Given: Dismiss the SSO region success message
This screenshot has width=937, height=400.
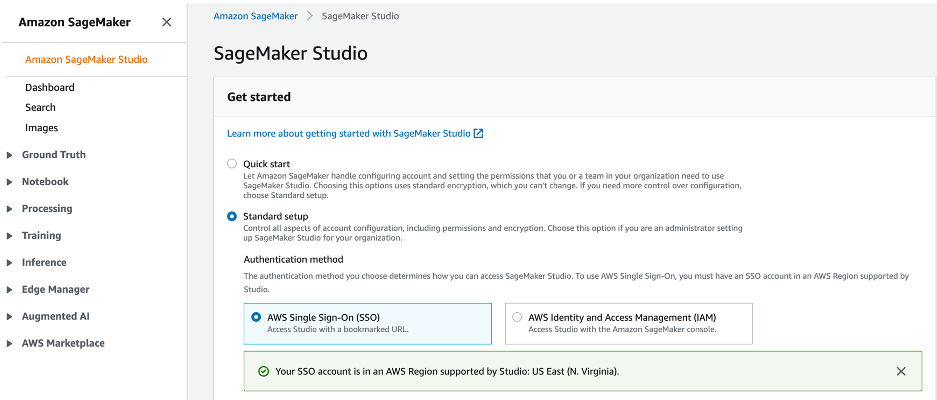Looking at the screenshot, I should pyautogui.click(x=901, y=371).
